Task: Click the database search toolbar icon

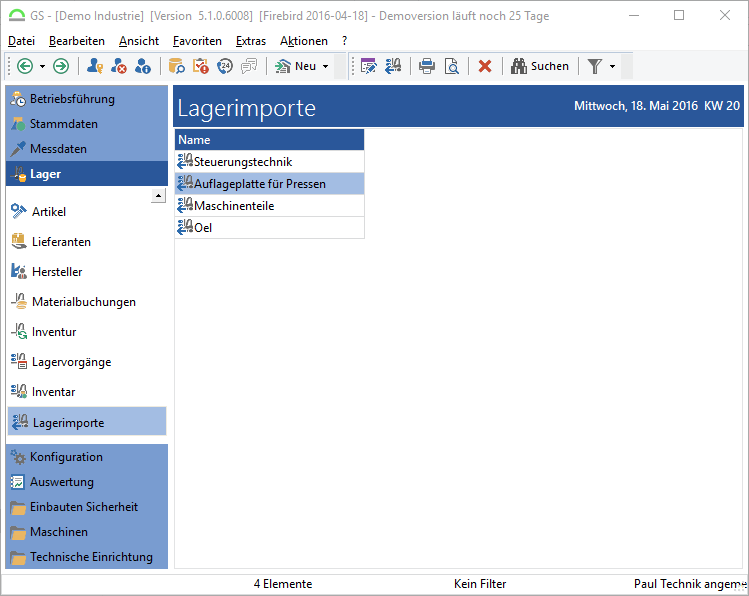Action: coord(177,66)
